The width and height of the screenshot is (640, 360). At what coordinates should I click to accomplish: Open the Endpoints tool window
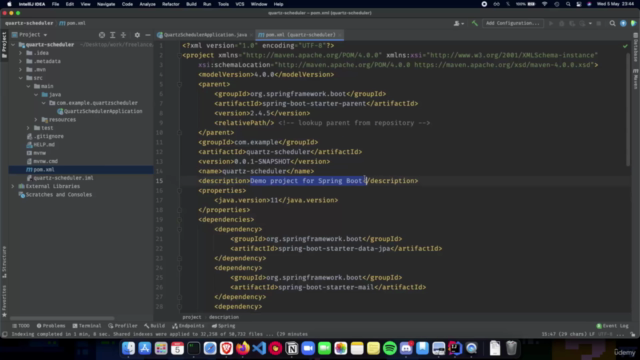click(x=188, y=326)
